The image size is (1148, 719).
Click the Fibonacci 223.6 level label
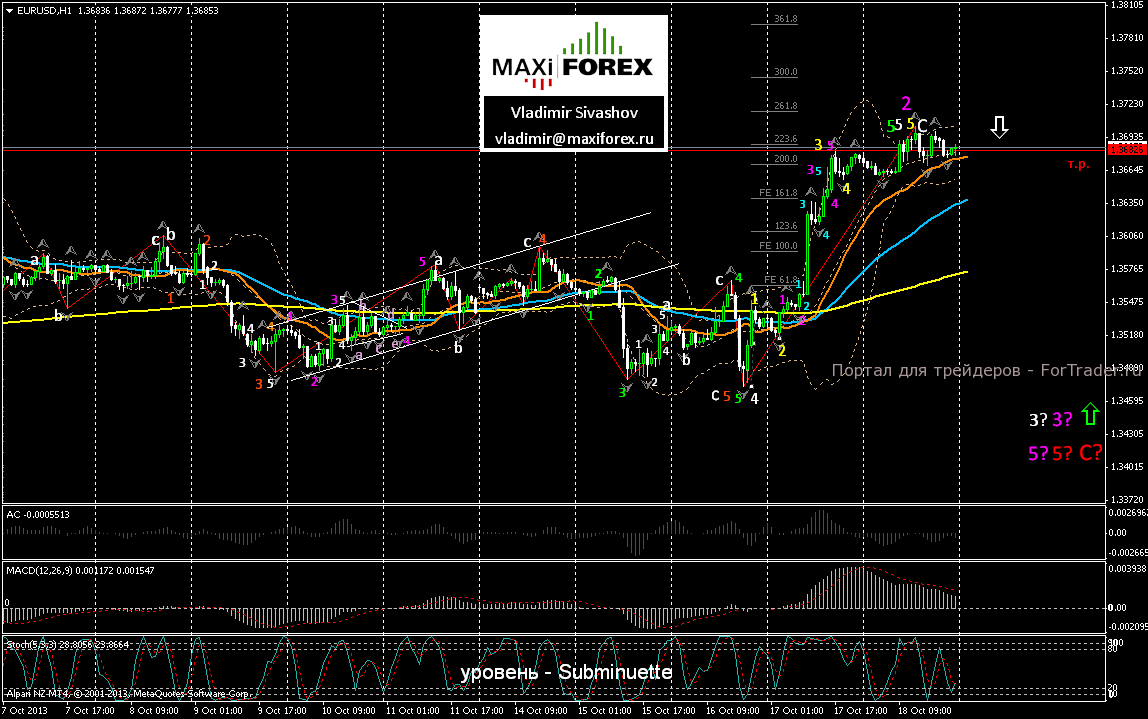pos(786,139)
